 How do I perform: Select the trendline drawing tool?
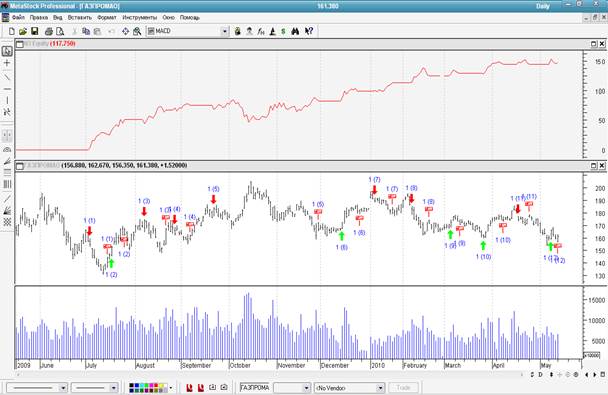click(7, 77)
